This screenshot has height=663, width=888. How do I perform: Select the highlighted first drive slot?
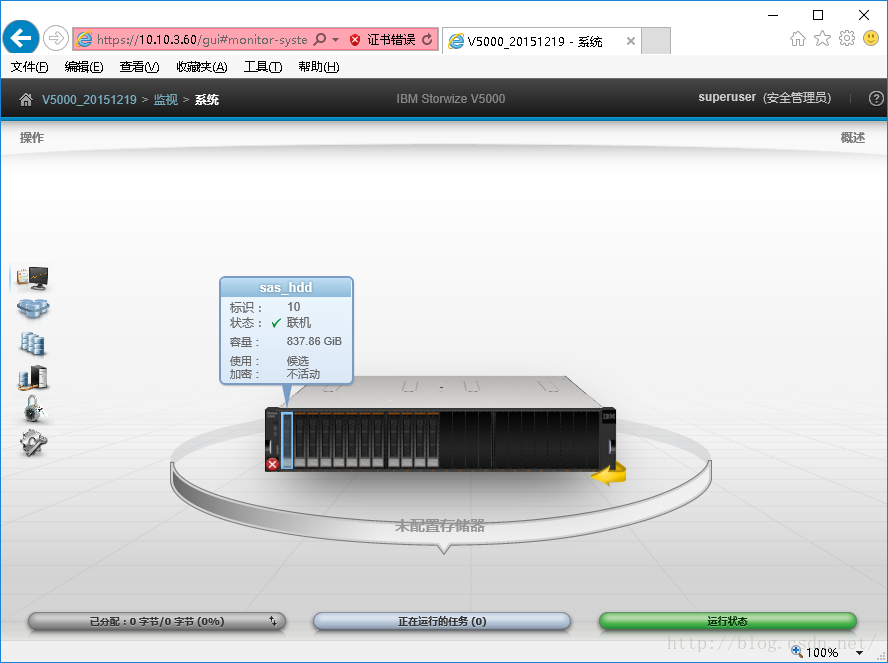click(287, 440)
